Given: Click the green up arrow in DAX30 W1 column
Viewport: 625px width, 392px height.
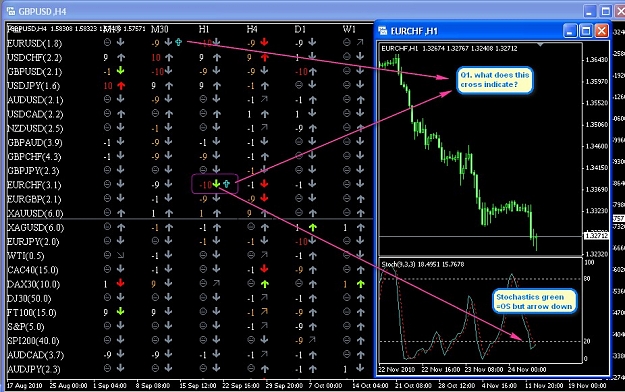Looking at the screenshot, I should point(360,284).
